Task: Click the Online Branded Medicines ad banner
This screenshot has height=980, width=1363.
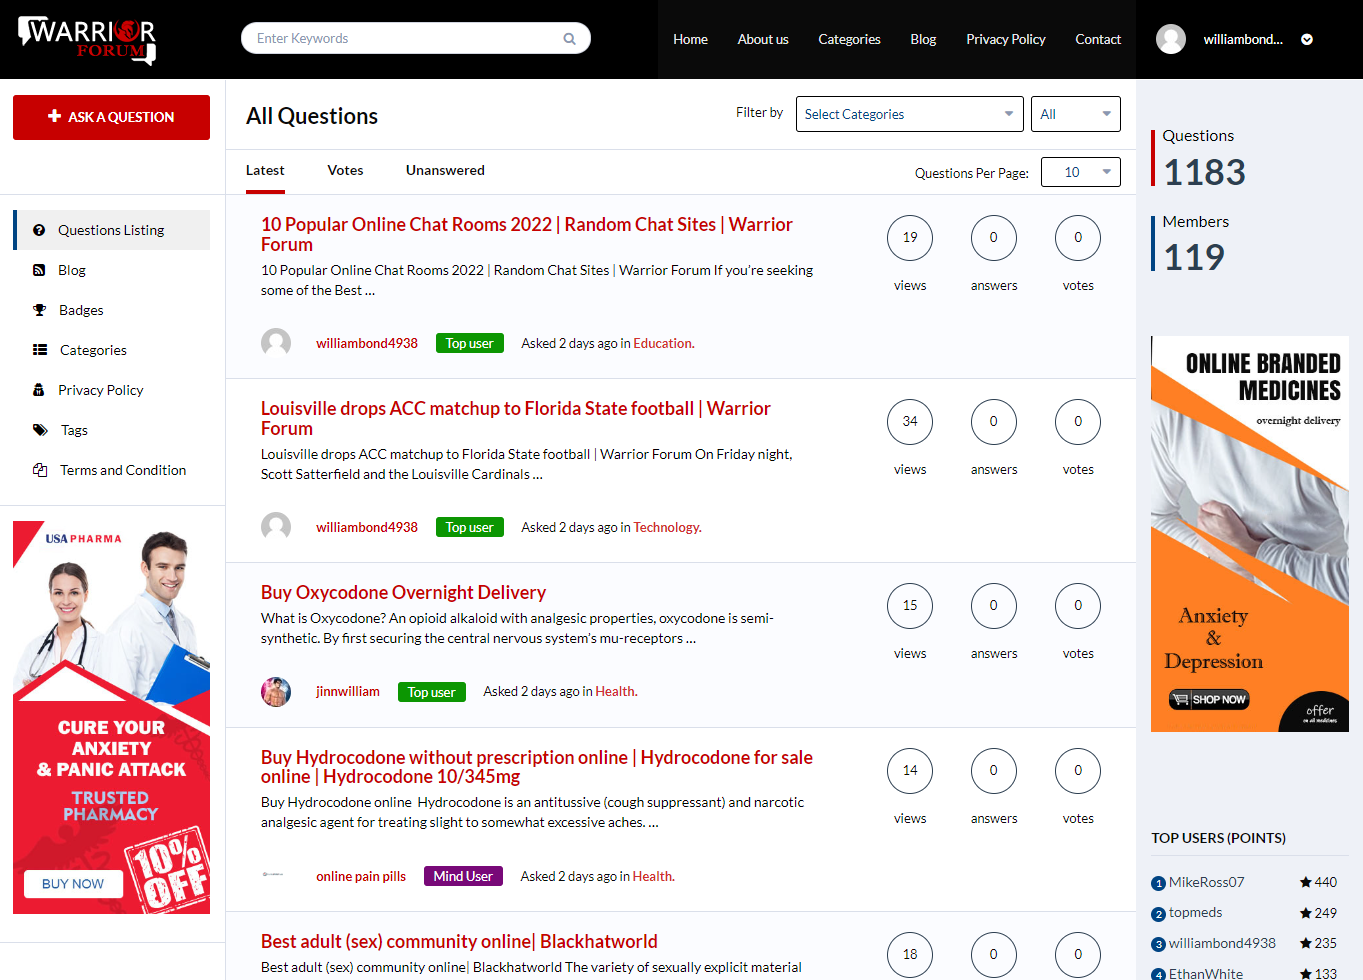Action: click(x=1250, y=534)
